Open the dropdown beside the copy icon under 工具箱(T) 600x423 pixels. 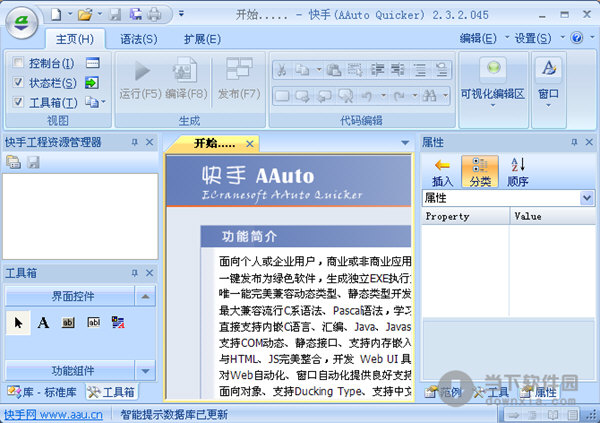(103, 102)
